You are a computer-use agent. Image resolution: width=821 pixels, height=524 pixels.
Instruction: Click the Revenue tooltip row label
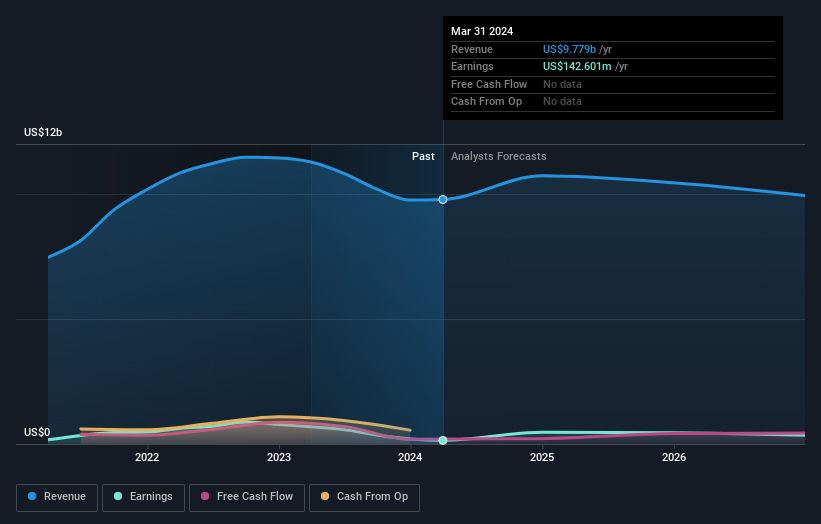(472, 49)
